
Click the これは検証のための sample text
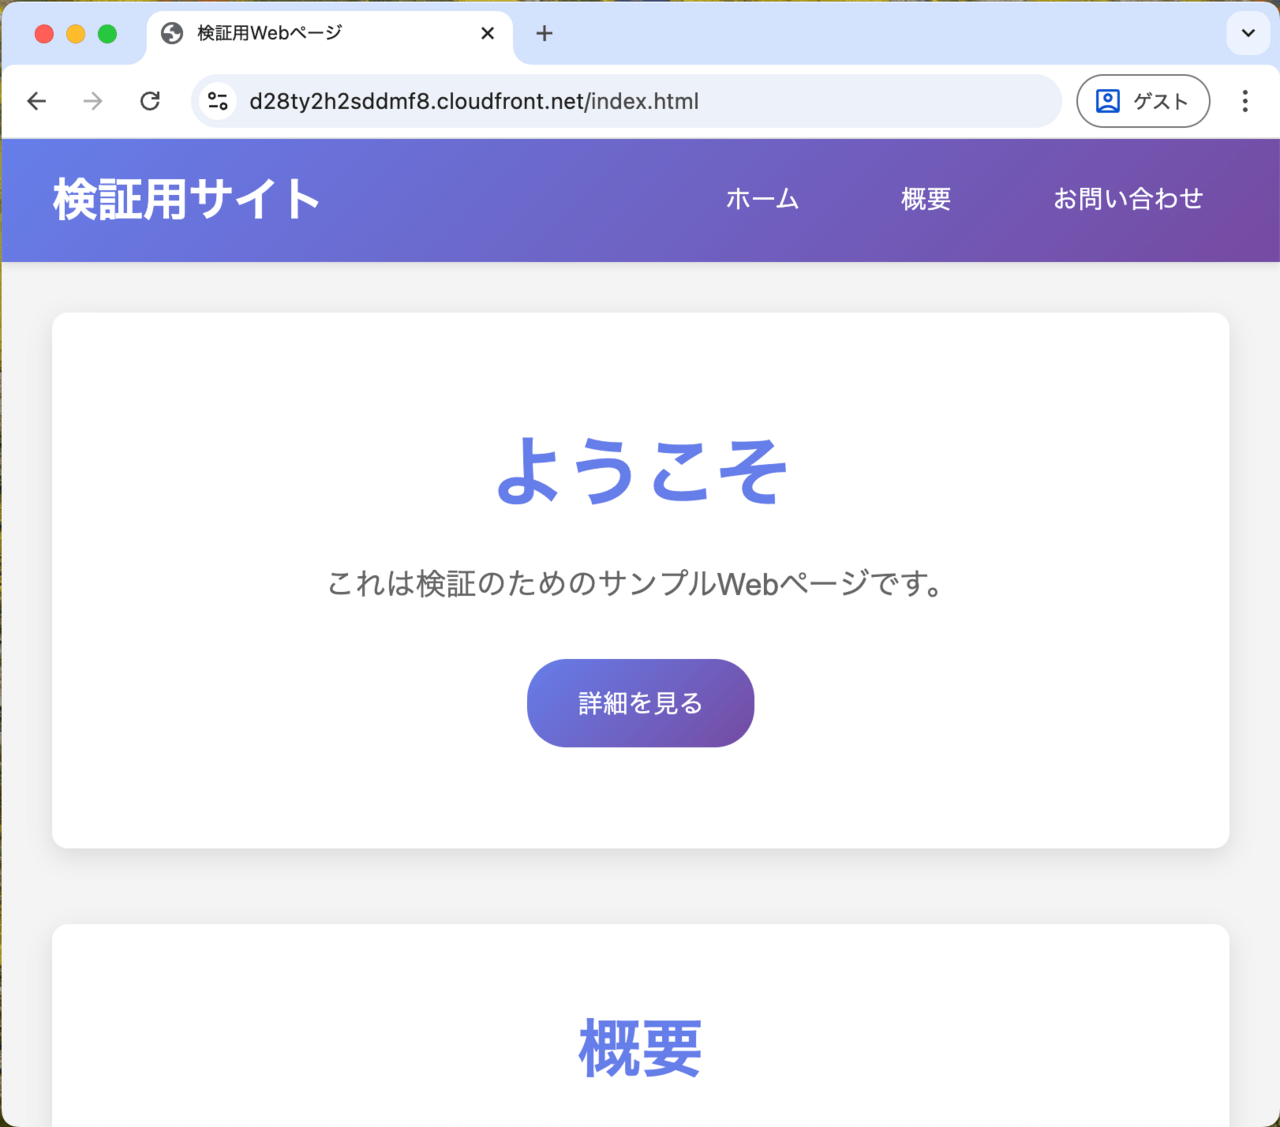[637, 583]
